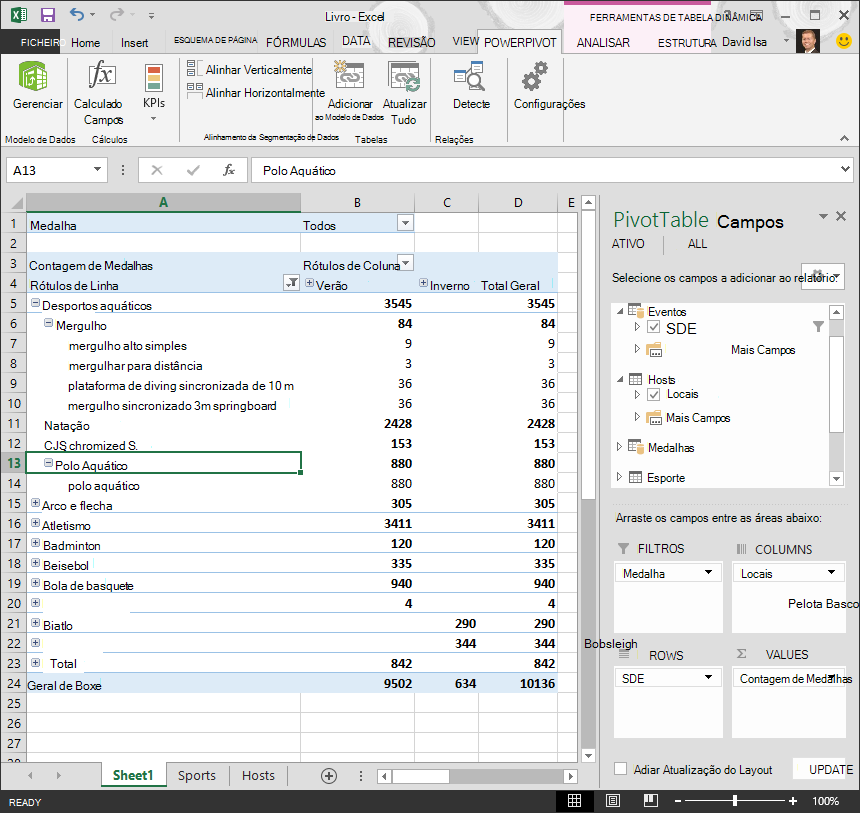Click the smiley feedback icon
Viewport: 860px width, 813px height.
(844, 41)
